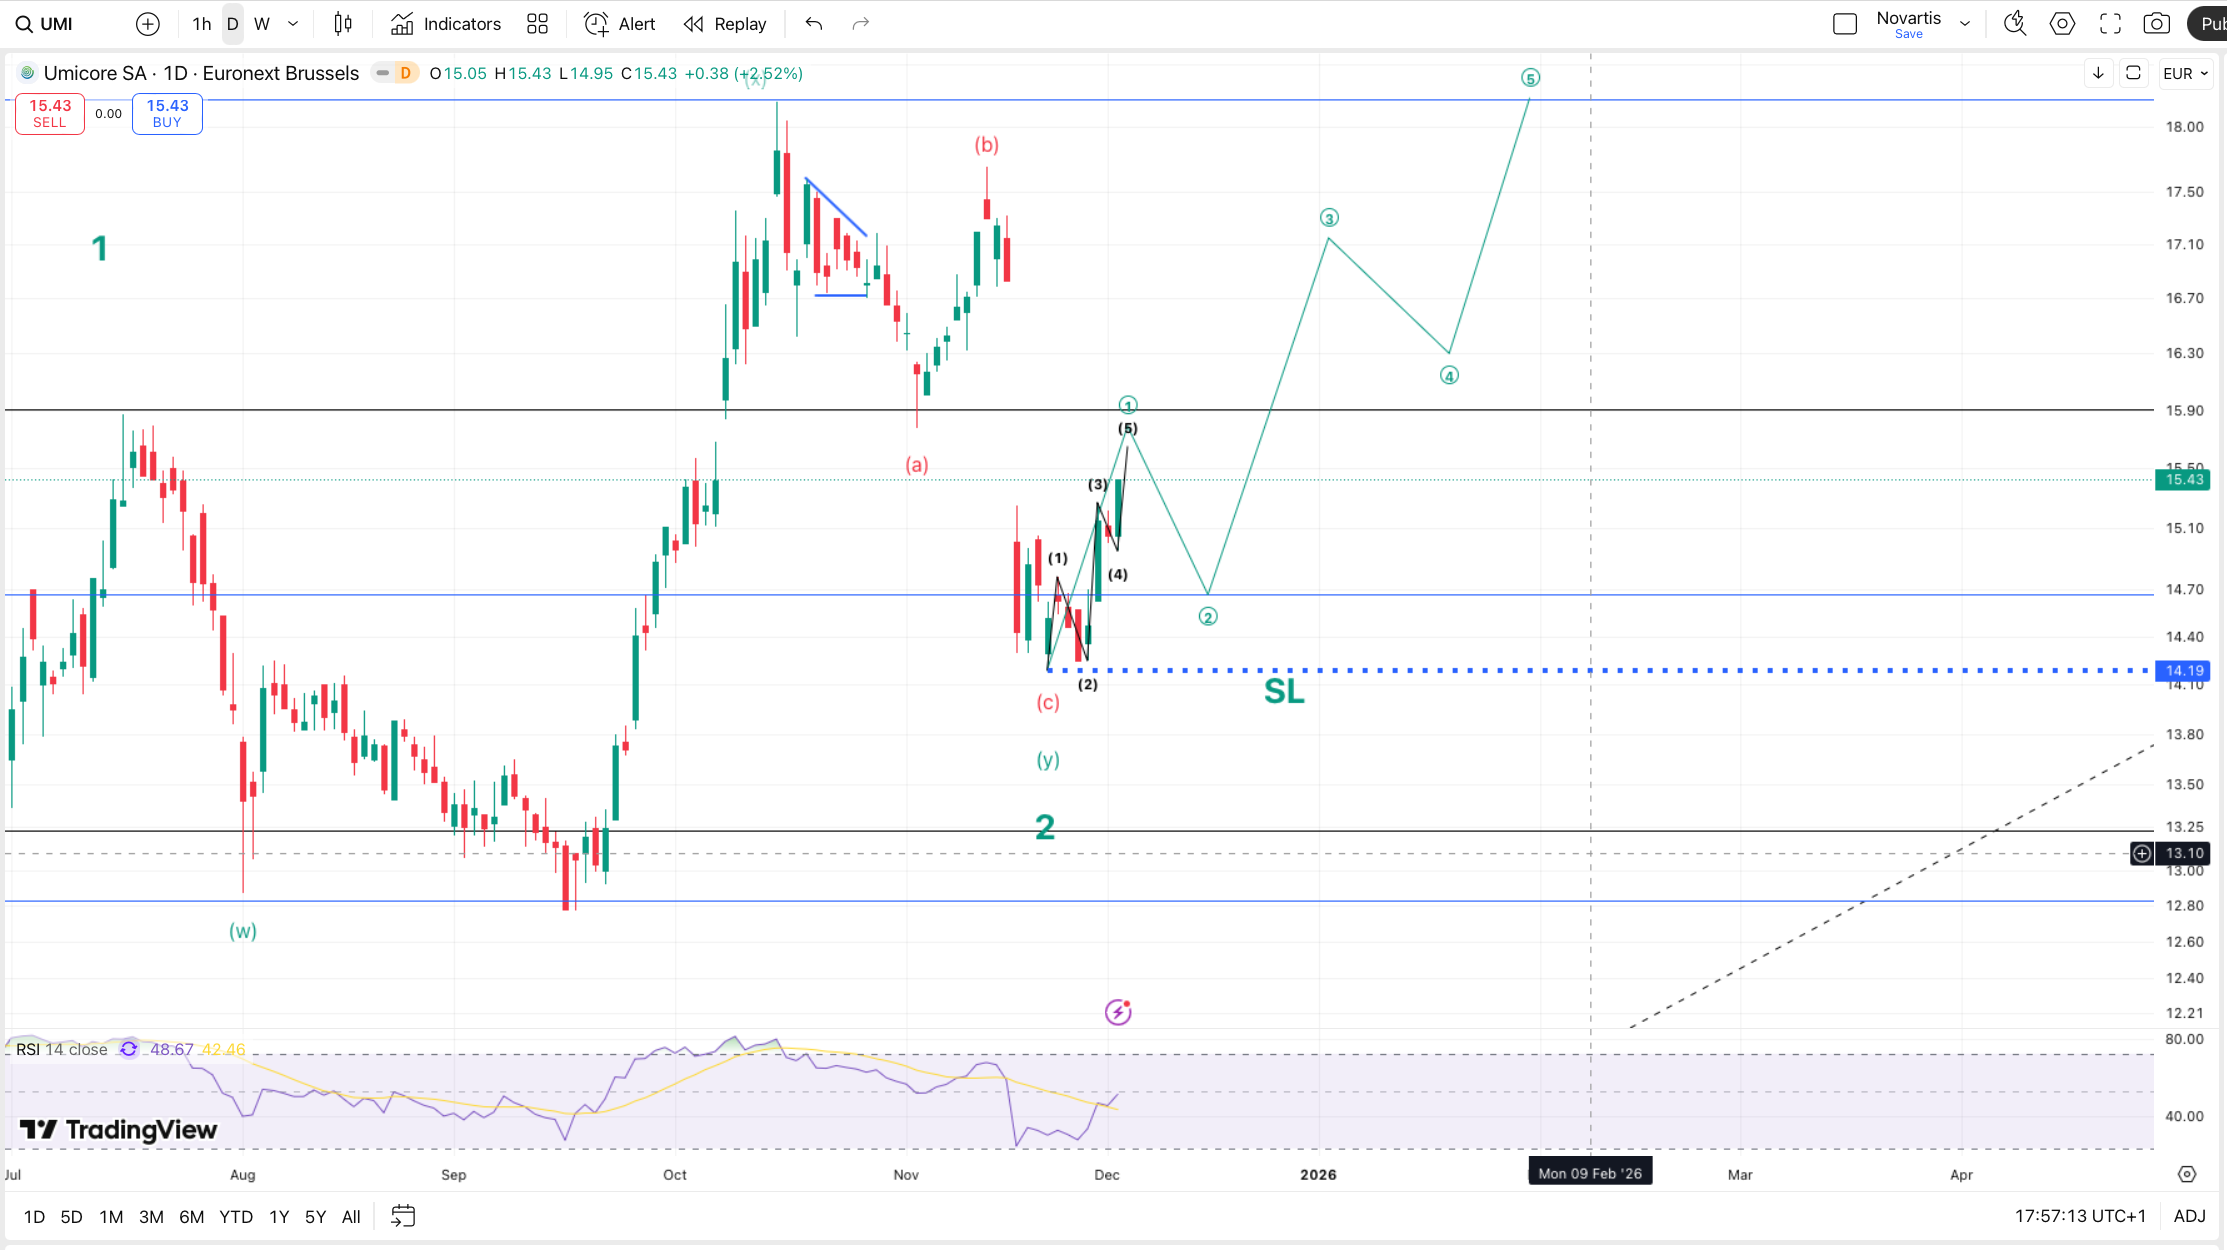Screen dimensions: 2227x1250
Task: Open the EUR currency dropdown
Action: click(2185, 74)
